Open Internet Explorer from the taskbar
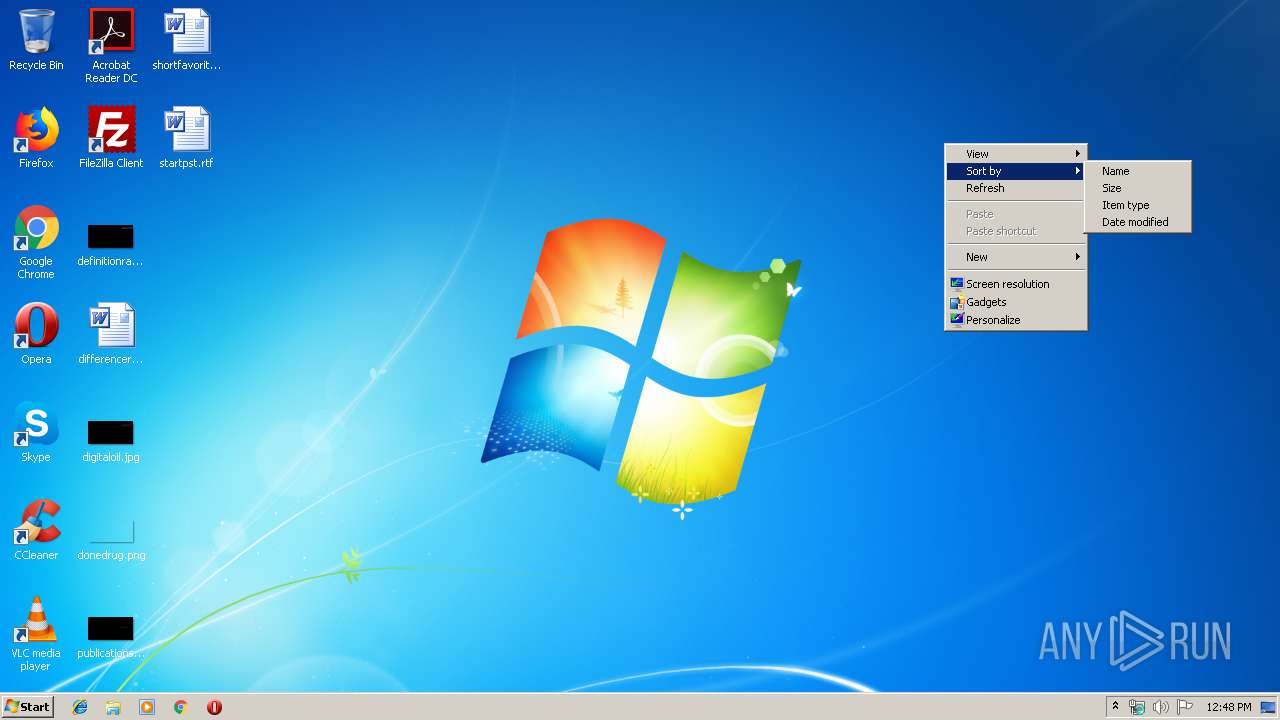This screenshot has height=720, width=1280. (x=80, y=707)
